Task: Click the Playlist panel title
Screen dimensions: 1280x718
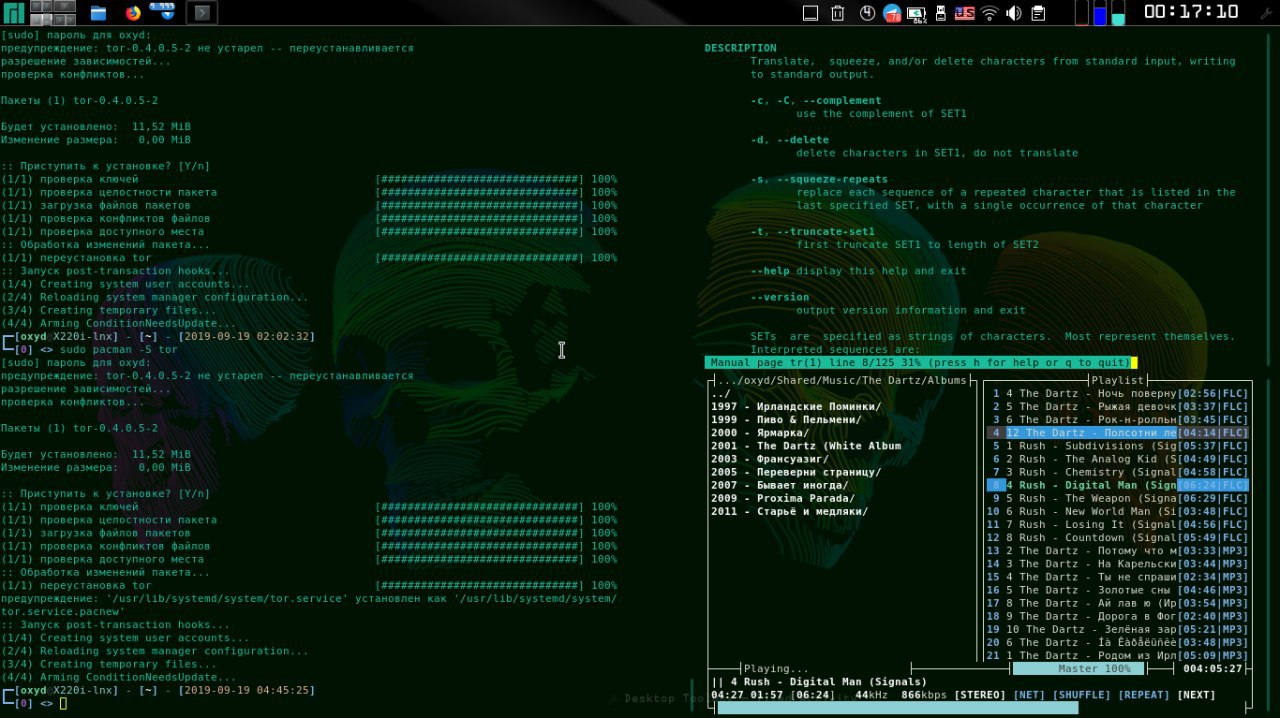Action: click(x=1117, y=380)
